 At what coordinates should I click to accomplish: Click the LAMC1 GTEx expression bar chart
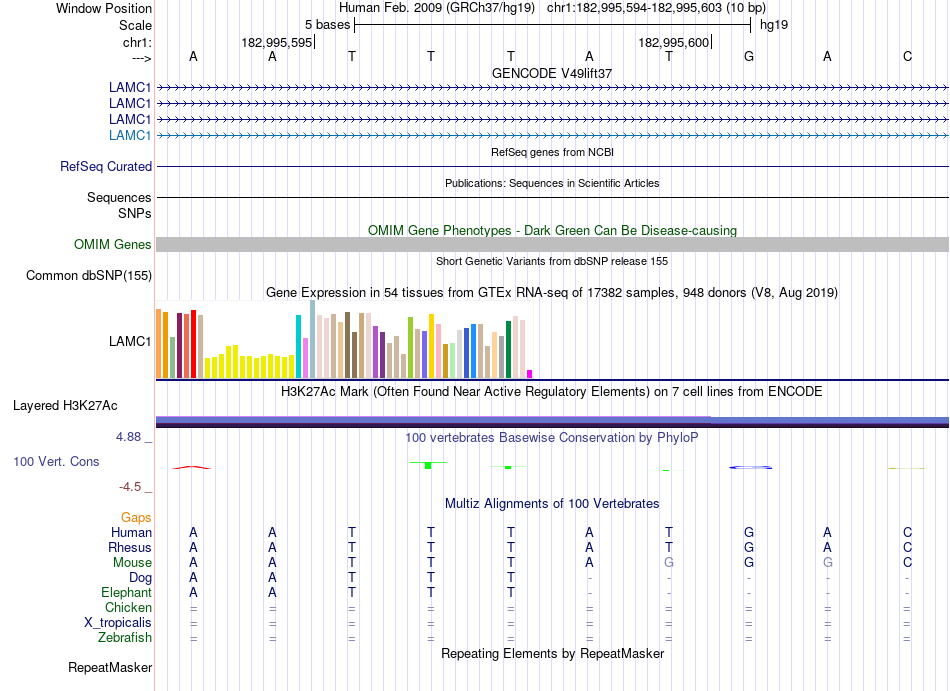(344, 339)
